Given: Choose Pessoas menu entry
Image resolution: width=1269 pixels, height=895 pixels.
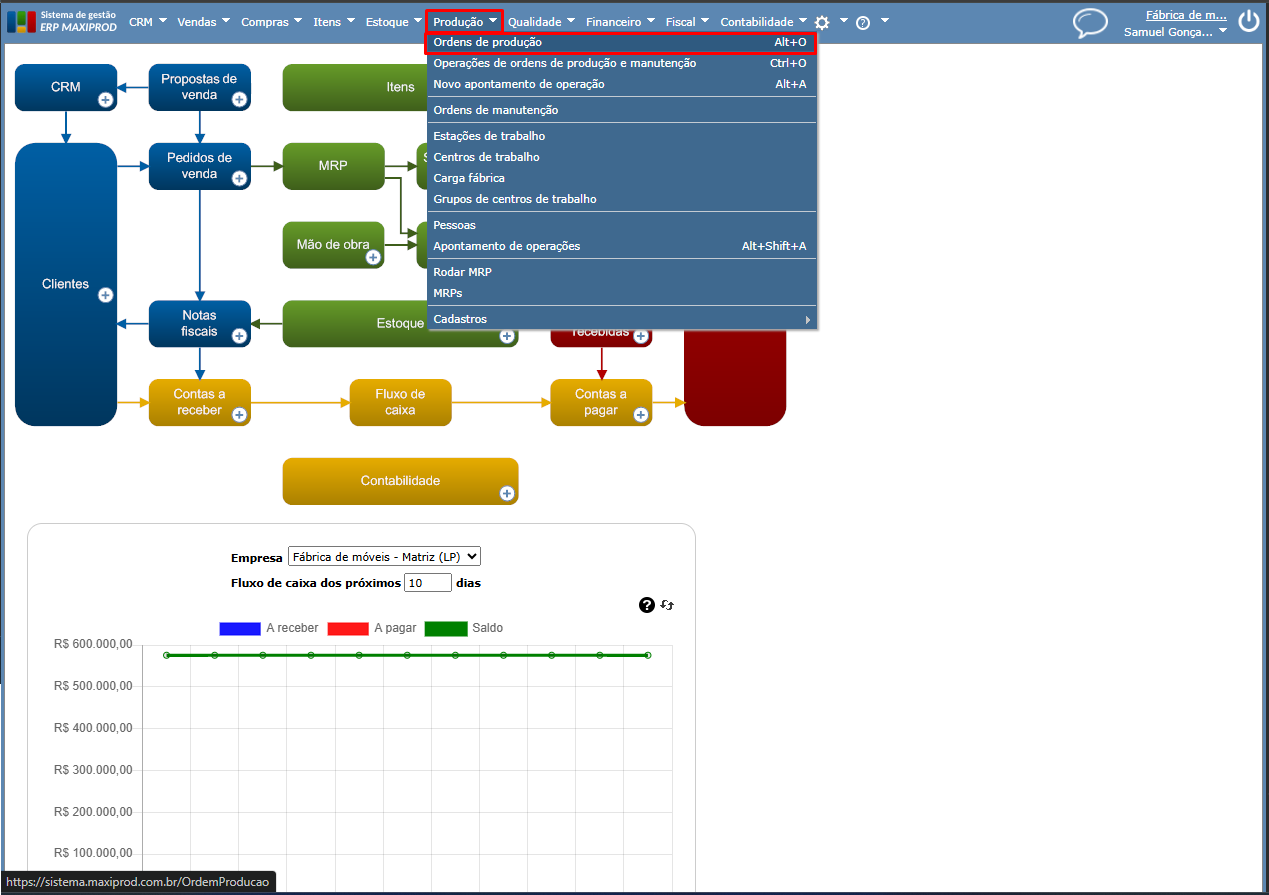Looking at the screenshot, I should (x=622, y=225).
